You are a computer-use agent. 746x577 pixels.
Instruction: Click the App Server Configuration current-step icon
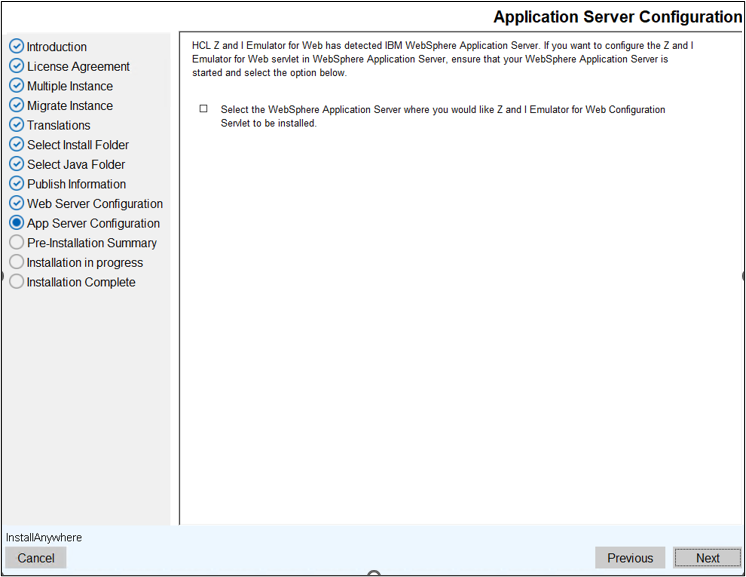17,223
